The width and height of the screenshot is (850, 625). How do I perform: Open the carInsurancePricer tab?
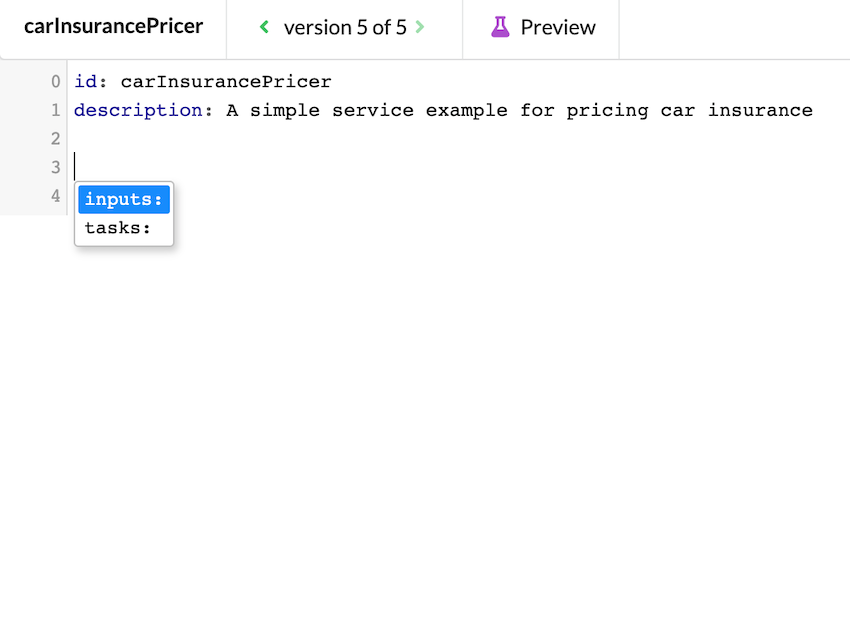[113, 26]
